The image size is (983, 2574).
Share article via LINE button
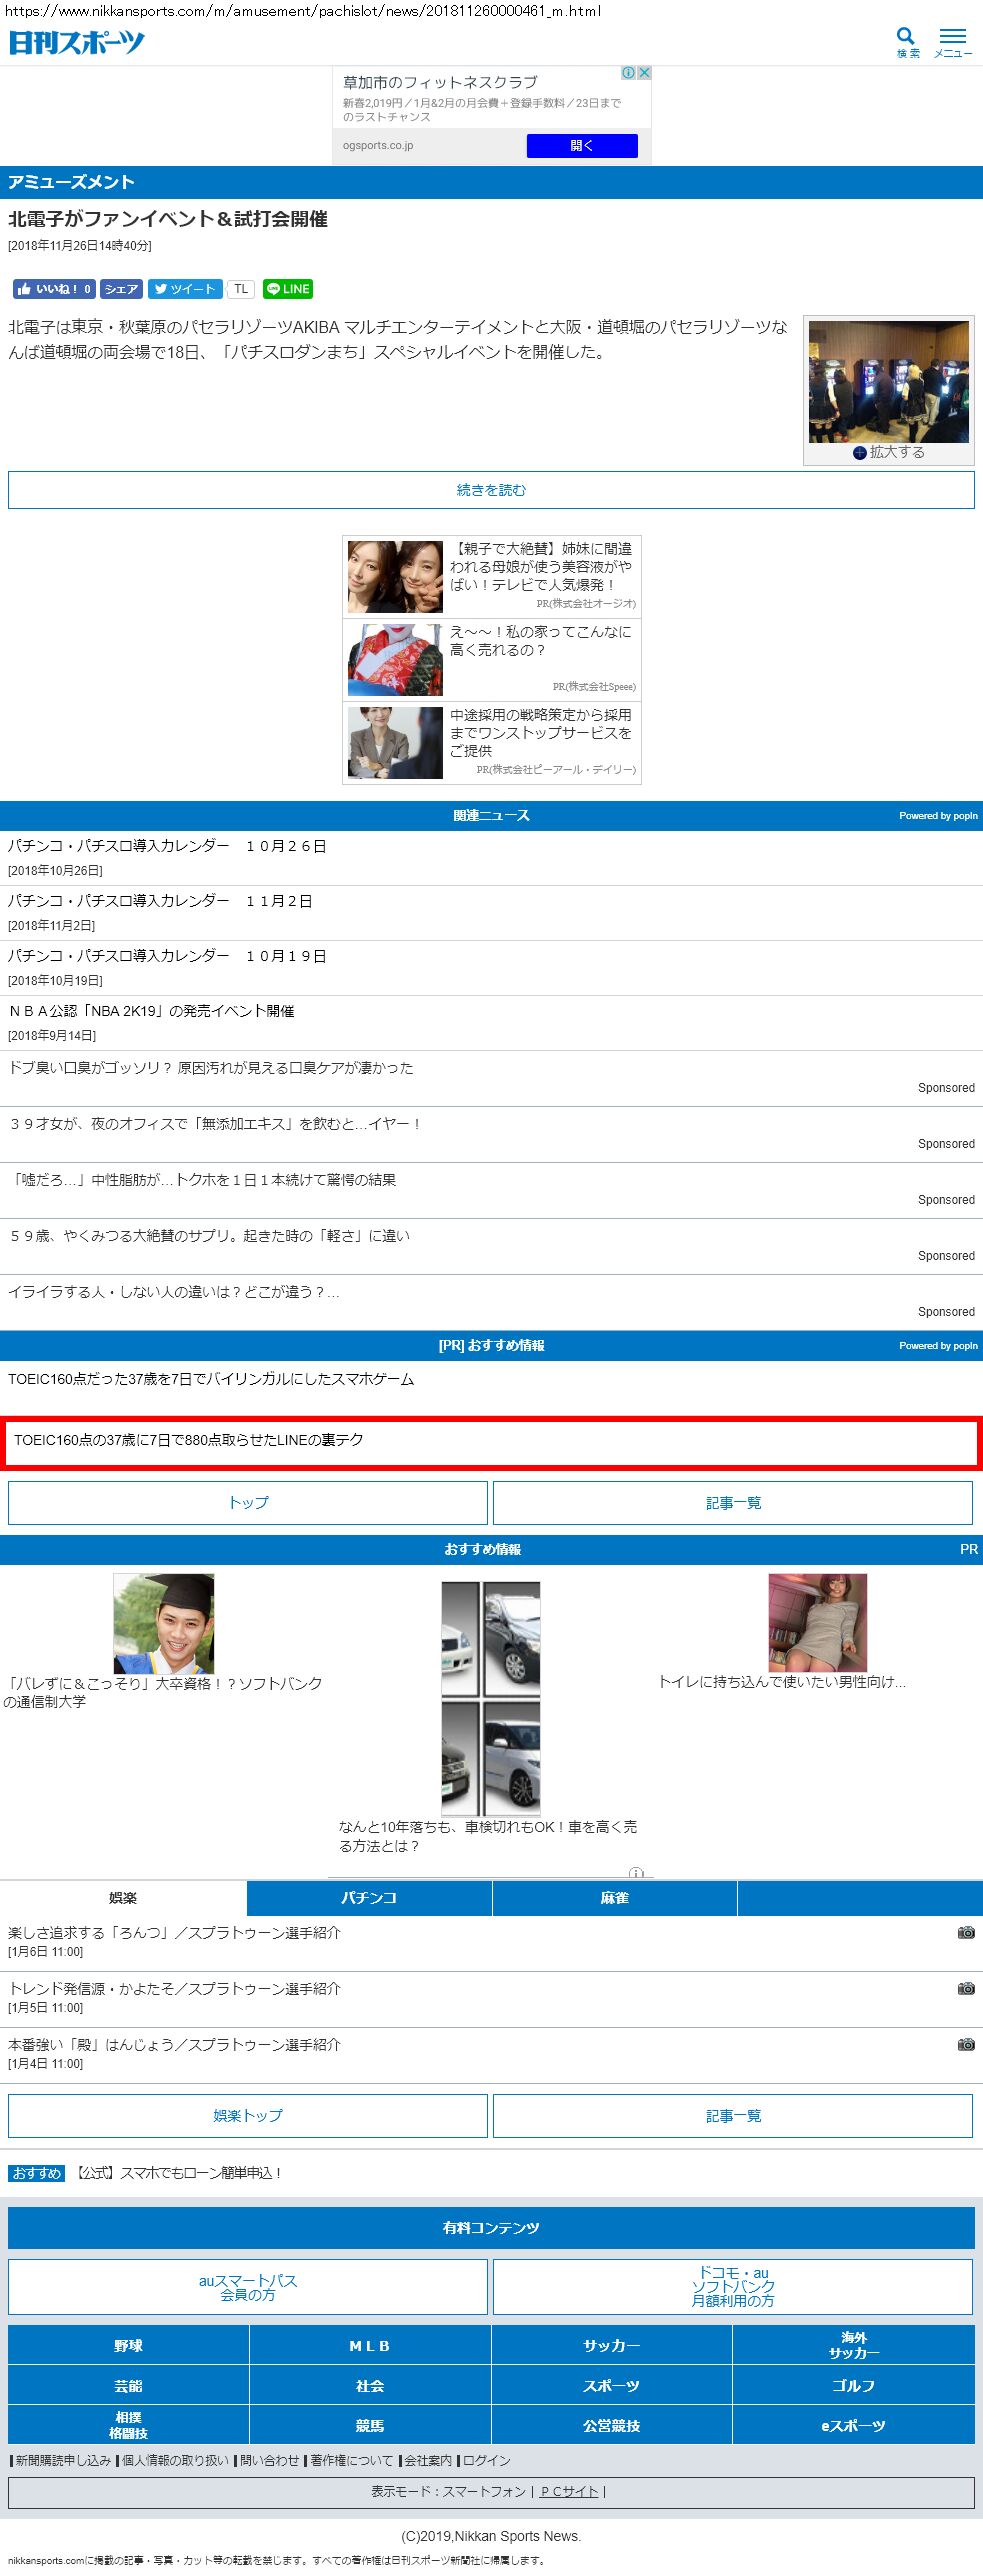[x=288, y=289]
